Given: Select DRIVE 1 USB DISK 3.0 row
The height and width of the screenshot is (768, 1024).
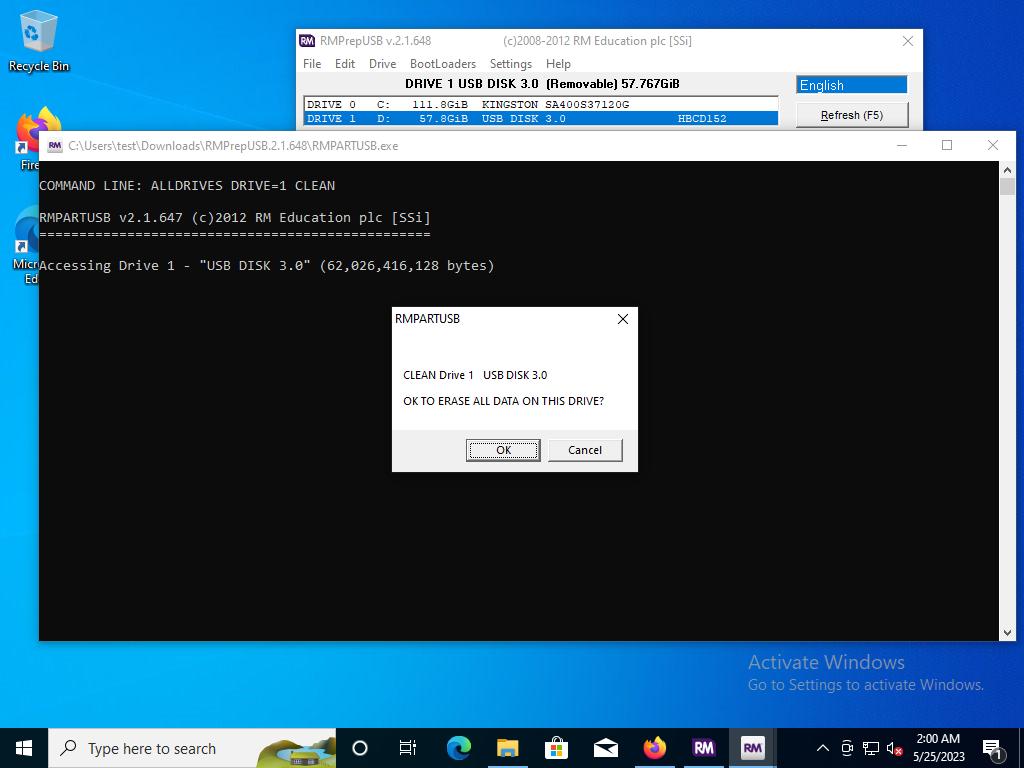Looking at the screenshot, I should [540, 118].
